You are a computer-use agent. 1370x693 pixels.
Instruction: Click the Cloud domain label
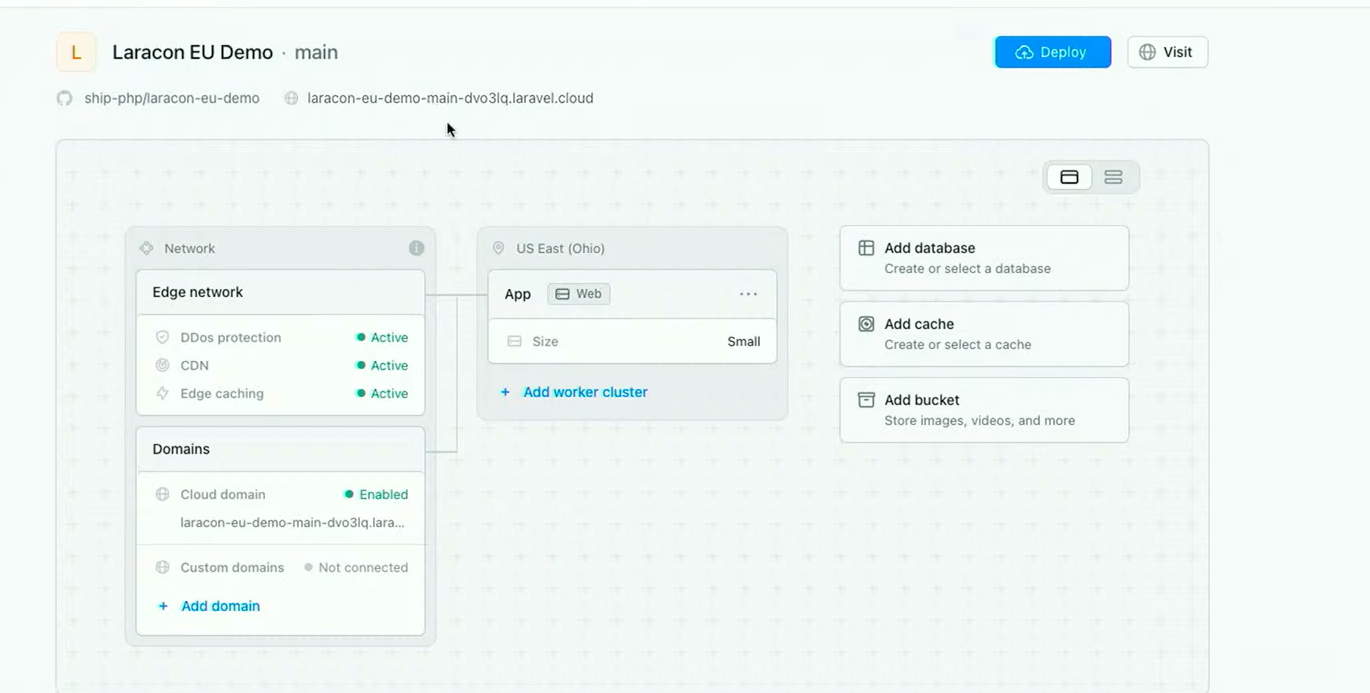pyautogui.click(x=223, y=494)
